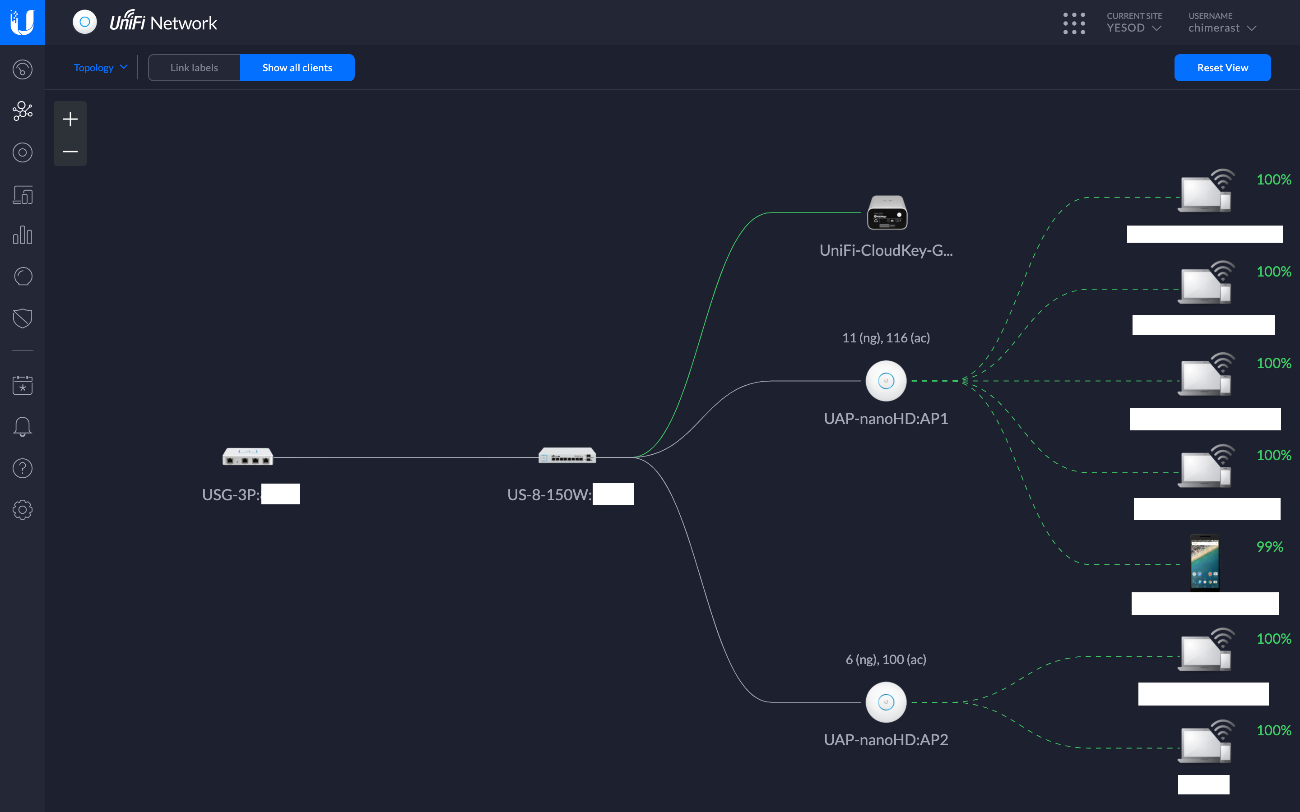Open the Help question mark icon
This screenshot has width=1300, height=812.
pyautogui.click(x=22, y=468)
